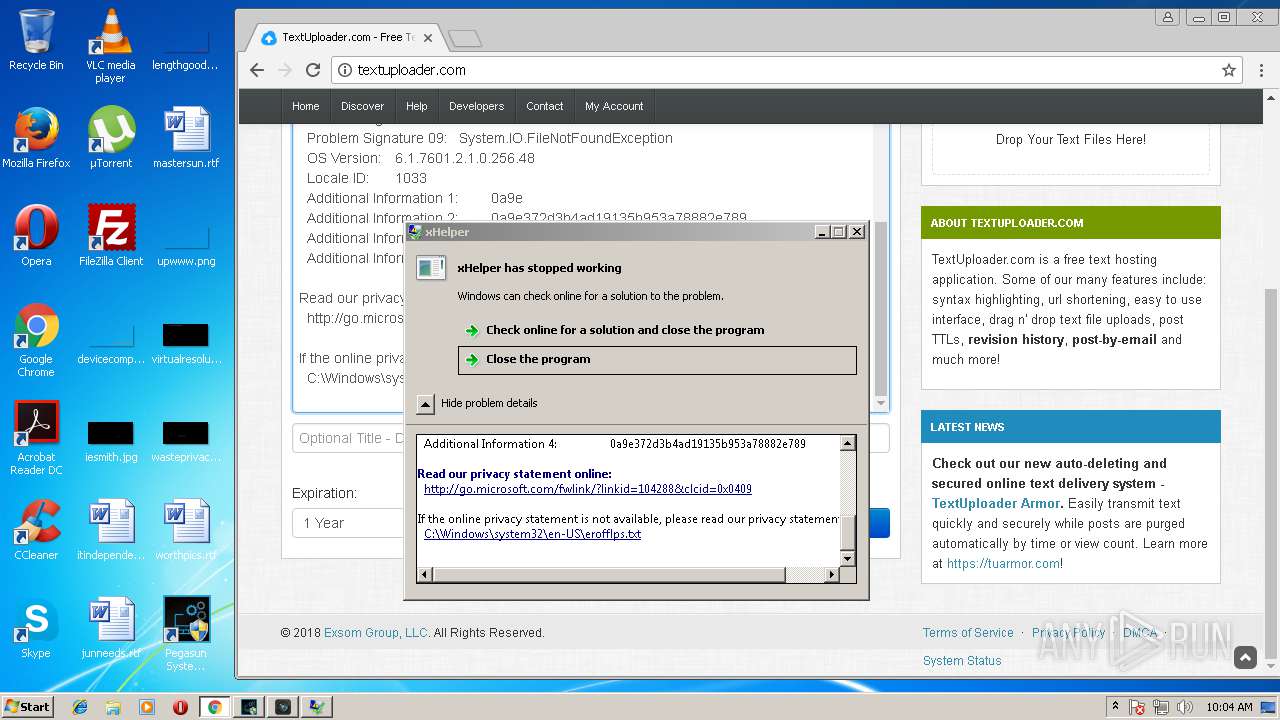Screen dimensions: 1280x720
Task: Open https://tuarmor.com link
Action: coord(1003,564)
